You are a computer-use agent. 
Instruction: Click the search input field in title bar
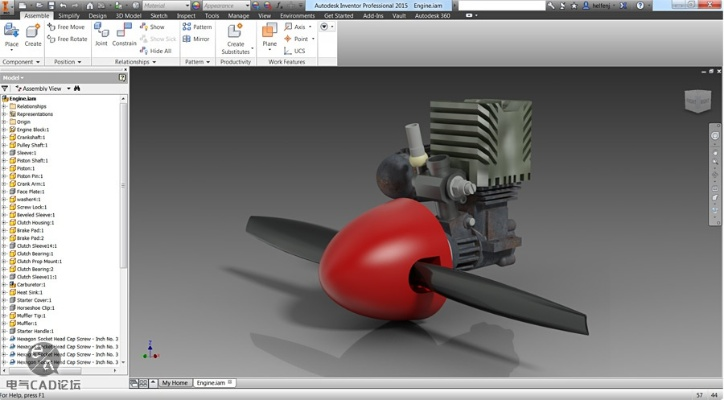coord(500,5)
